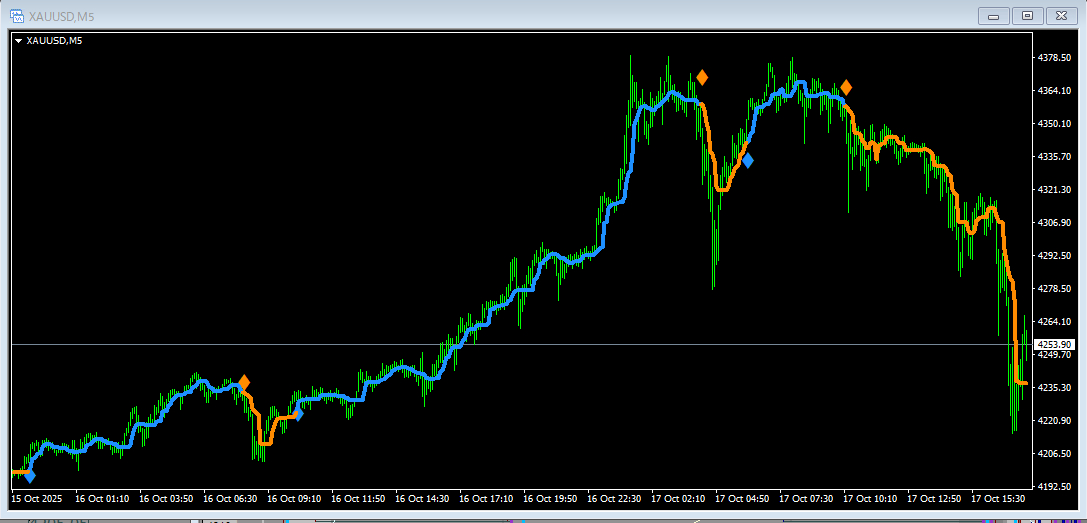Click the chart icon in the title bar
The width and height of the screenshot is (1087, 523).
pos(16,15)
